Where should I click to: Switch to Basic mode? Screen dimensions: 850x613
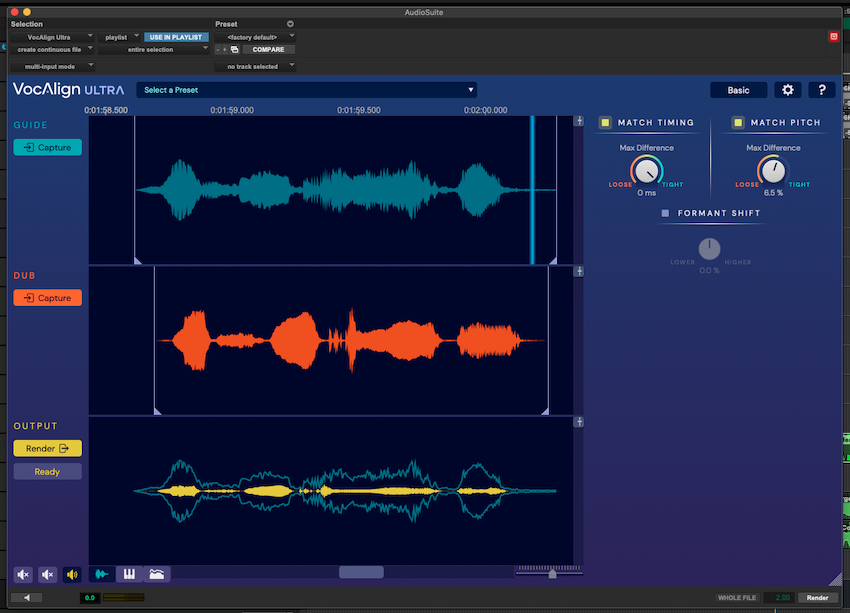[x=739, y=89]
